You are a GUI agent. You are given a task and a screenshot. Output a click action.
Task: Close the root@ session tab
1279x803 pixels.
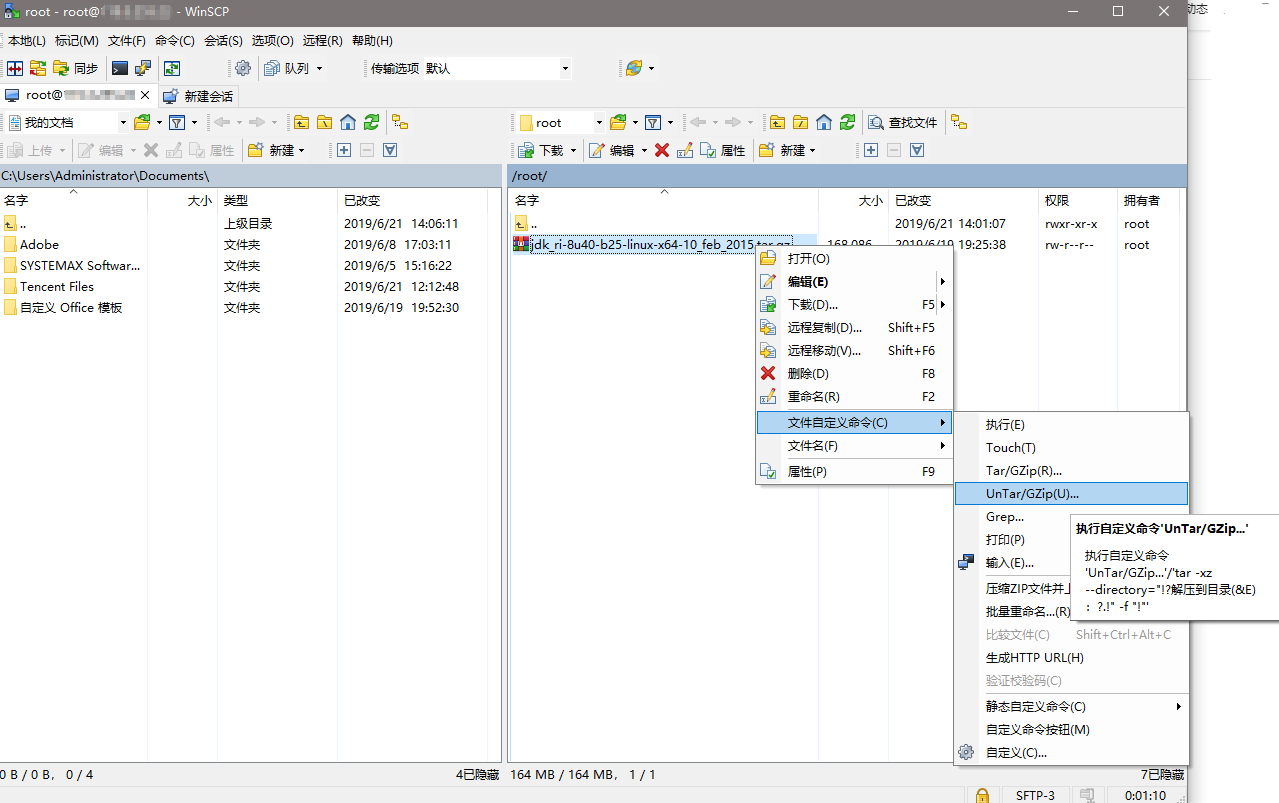(x=145, y=96)
